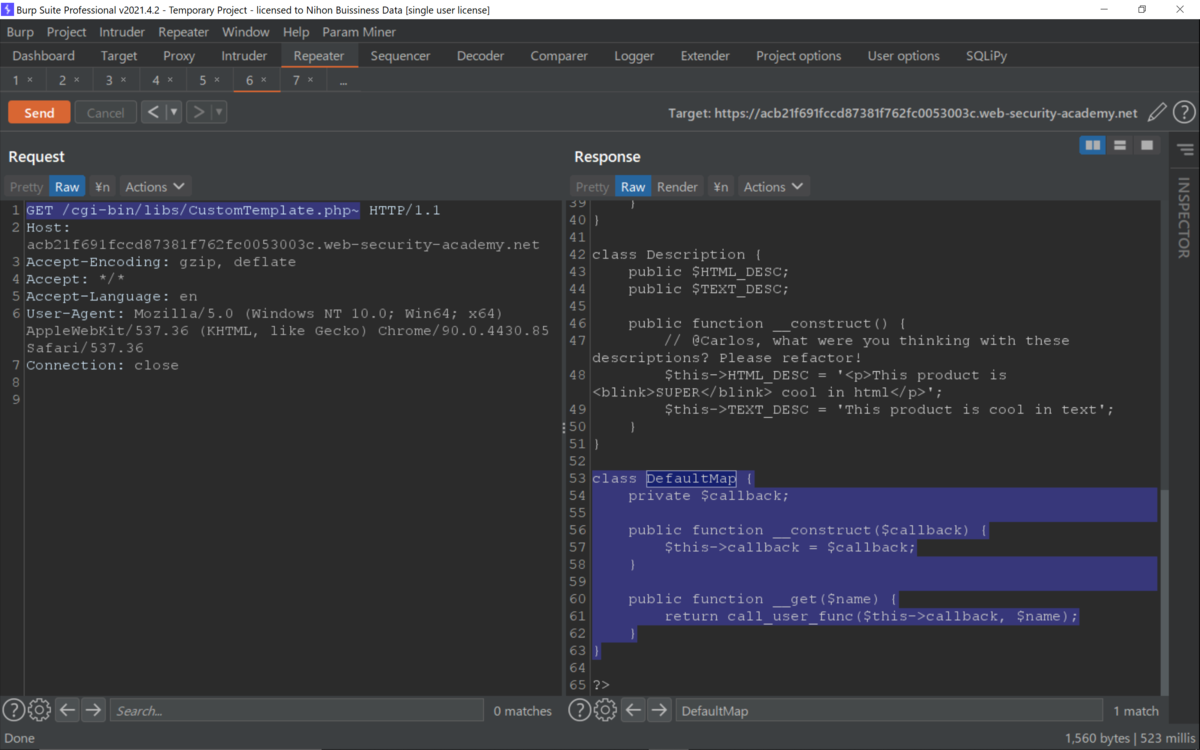Open the Param Miner menu
The image size is (1200, 750).
point(359,32)
